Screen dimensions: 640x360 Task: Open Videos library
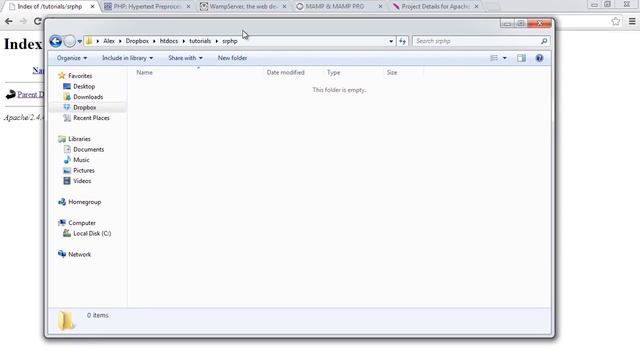82,181
